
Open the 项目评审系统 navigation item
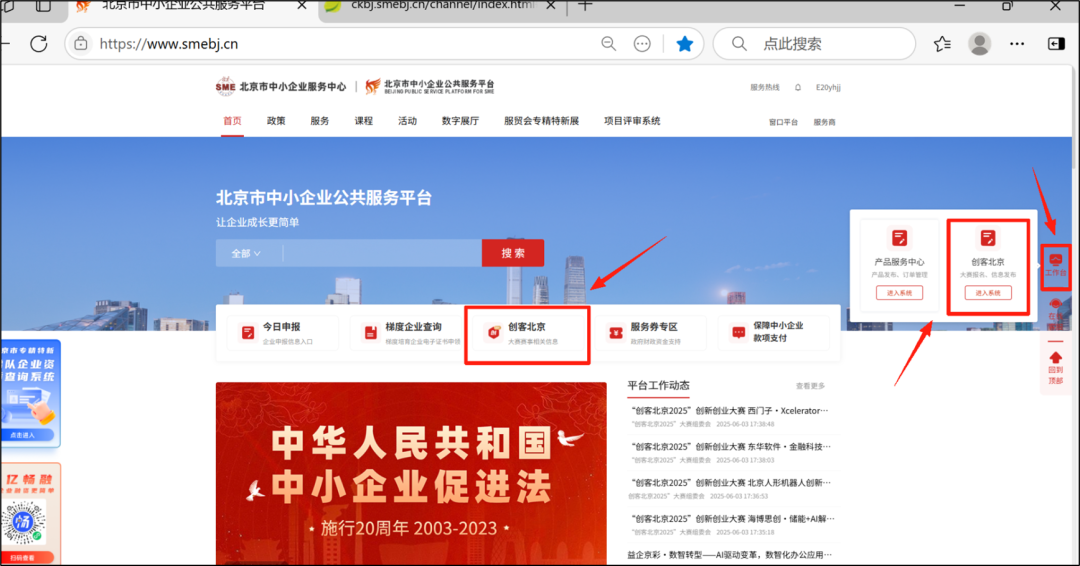point(632,121)
